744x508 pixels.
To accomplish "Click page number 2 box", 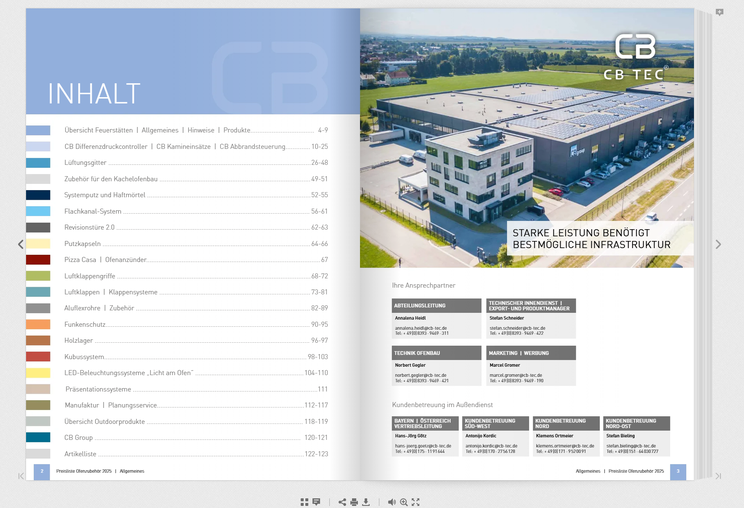I will pos(42,471).
